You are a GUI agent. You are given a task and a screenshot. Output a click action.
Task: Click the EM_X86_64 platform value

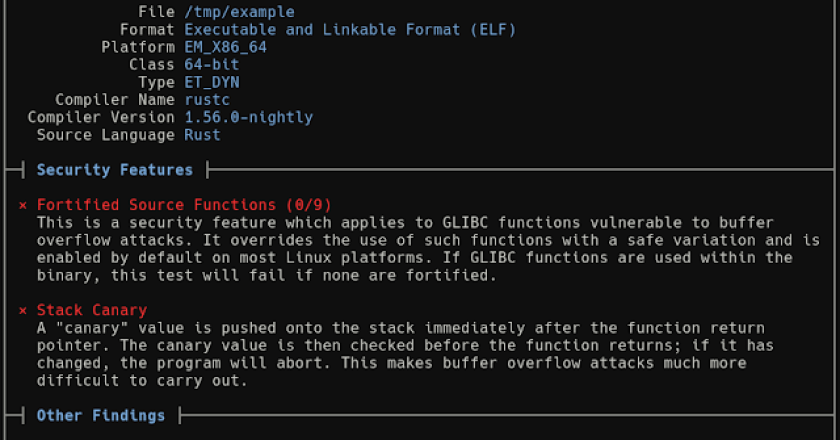[225, 47]
